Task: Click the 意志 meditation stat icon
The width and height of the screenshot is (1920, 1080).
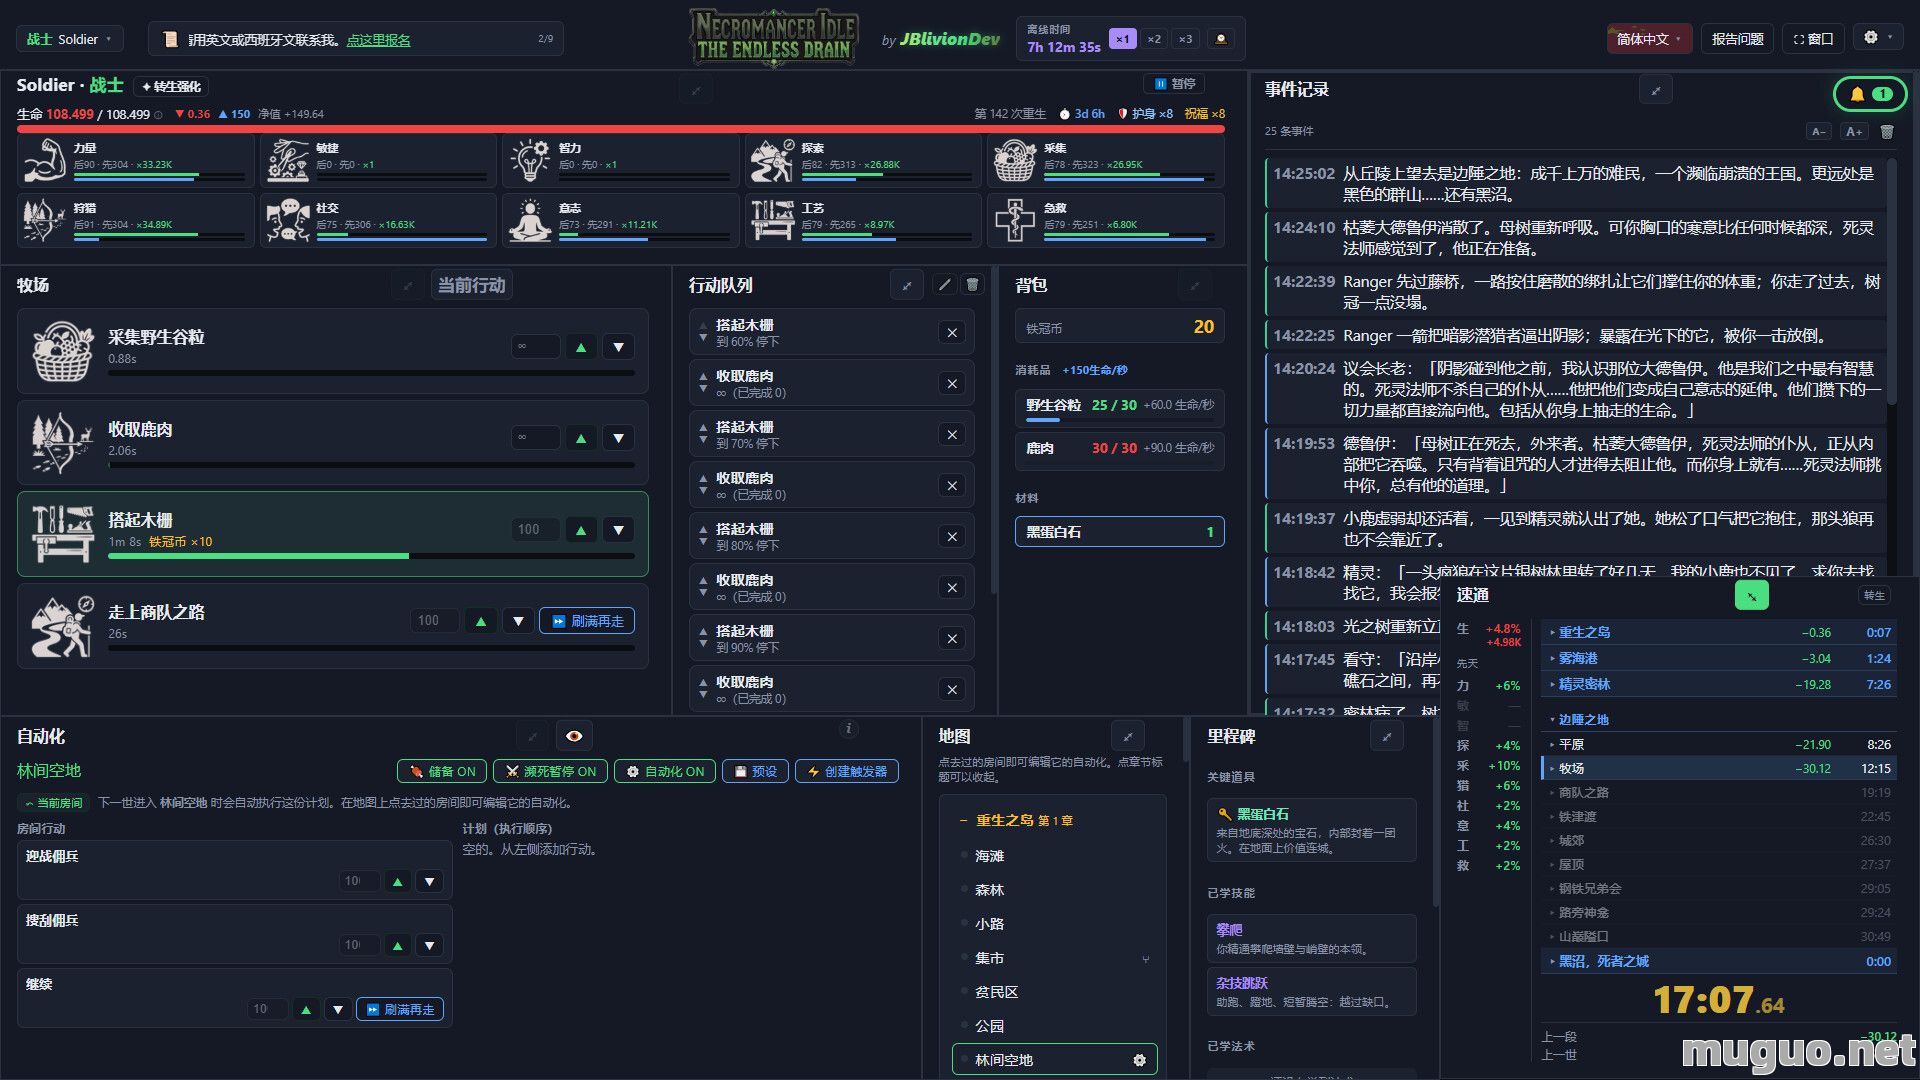Action: pos(531,220)
